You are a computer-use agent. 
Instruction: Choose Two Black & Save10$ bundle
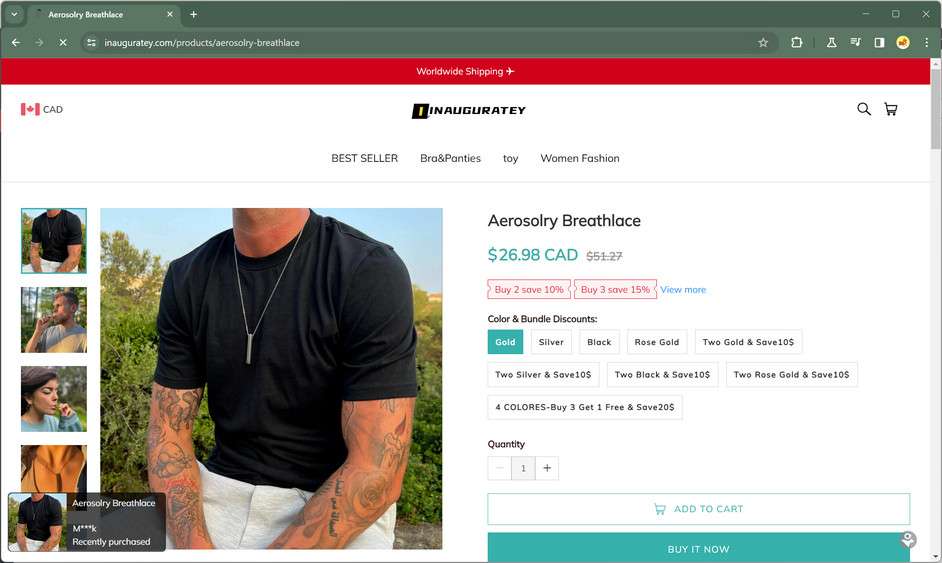pyautogui.click(x=662, y=374)
